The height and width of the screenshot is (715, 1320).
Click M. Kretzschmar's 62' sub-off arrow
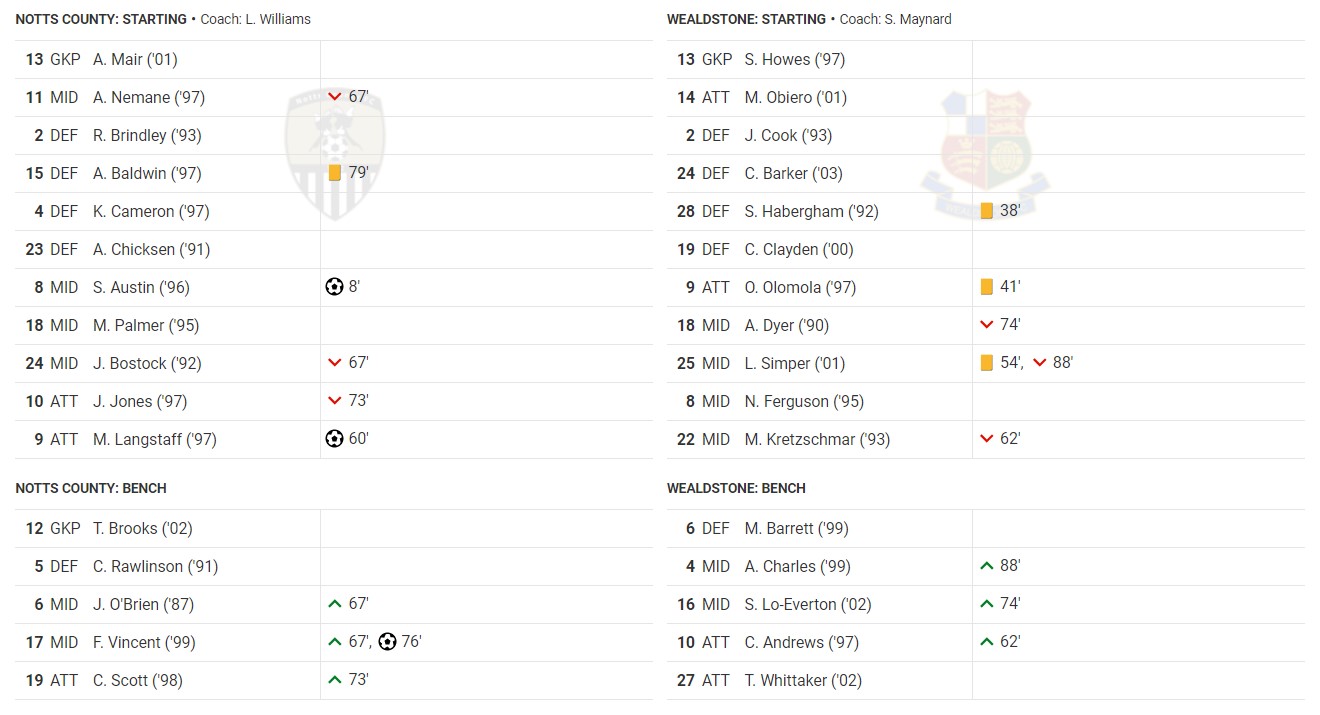[987, 439]
